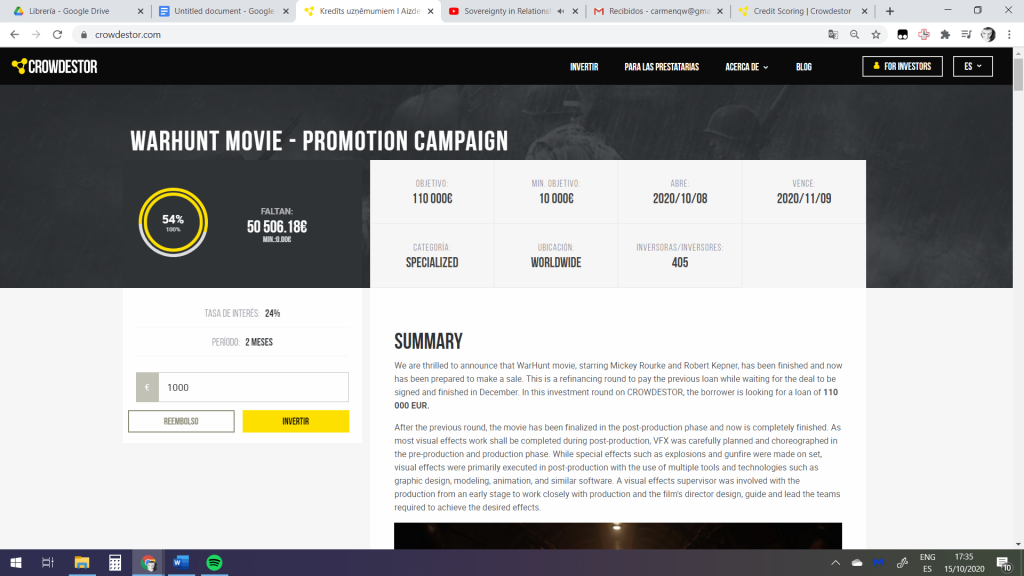Click the pen and link tray icon
The image size is (1024, 576).
(902, 562)
